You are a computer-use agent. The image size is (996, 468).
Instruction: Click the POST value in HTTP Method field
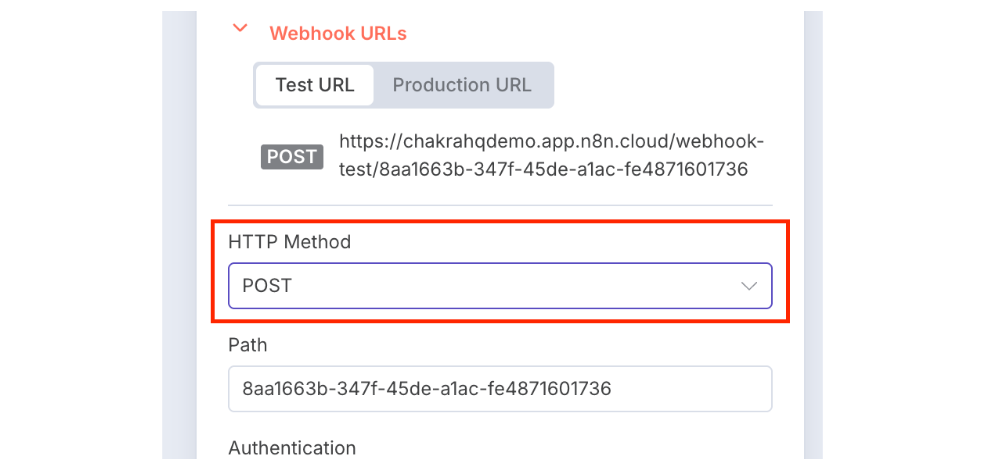267,286
